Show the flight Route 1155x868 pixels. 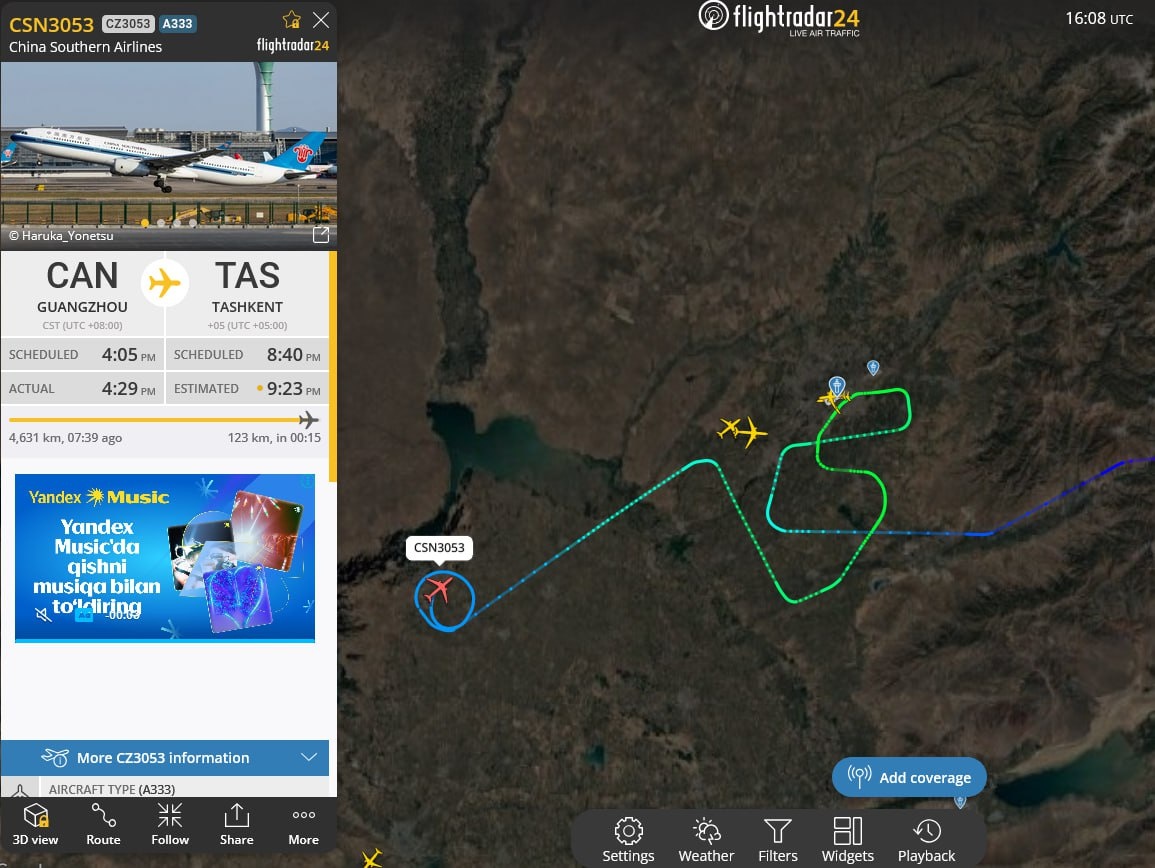pos(103,825)
